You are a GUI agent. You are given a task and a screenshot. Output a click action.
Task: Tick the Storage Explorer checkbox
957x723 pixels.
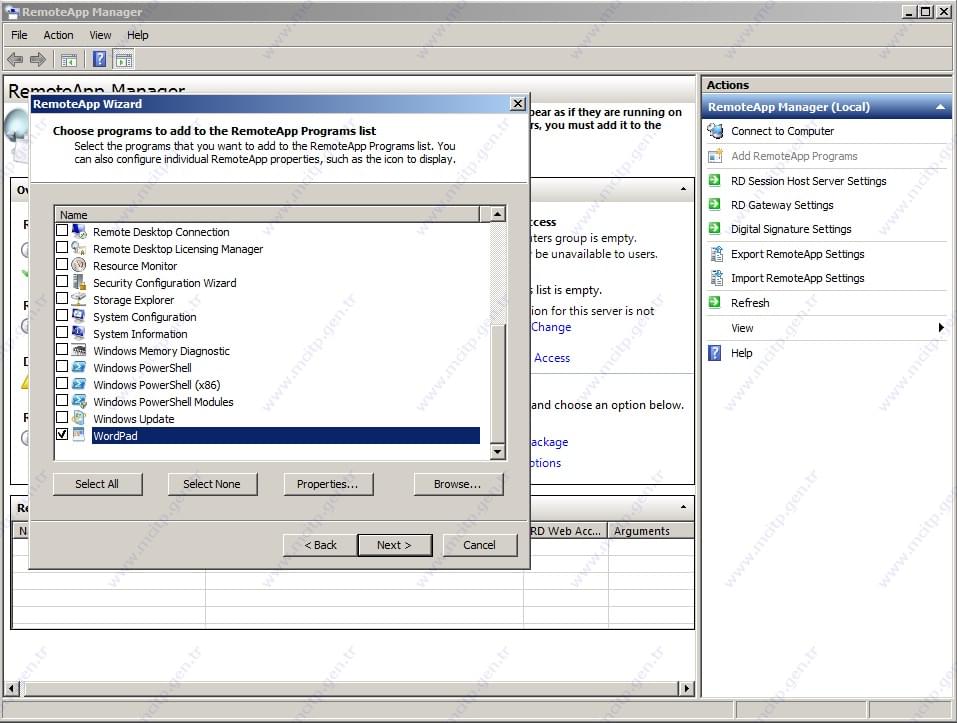[62, 299]
